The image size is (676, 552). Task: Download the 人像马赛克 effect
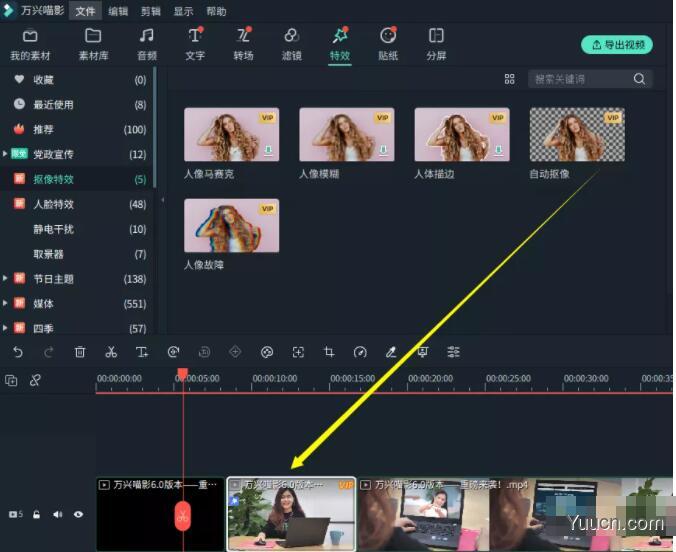268,150
